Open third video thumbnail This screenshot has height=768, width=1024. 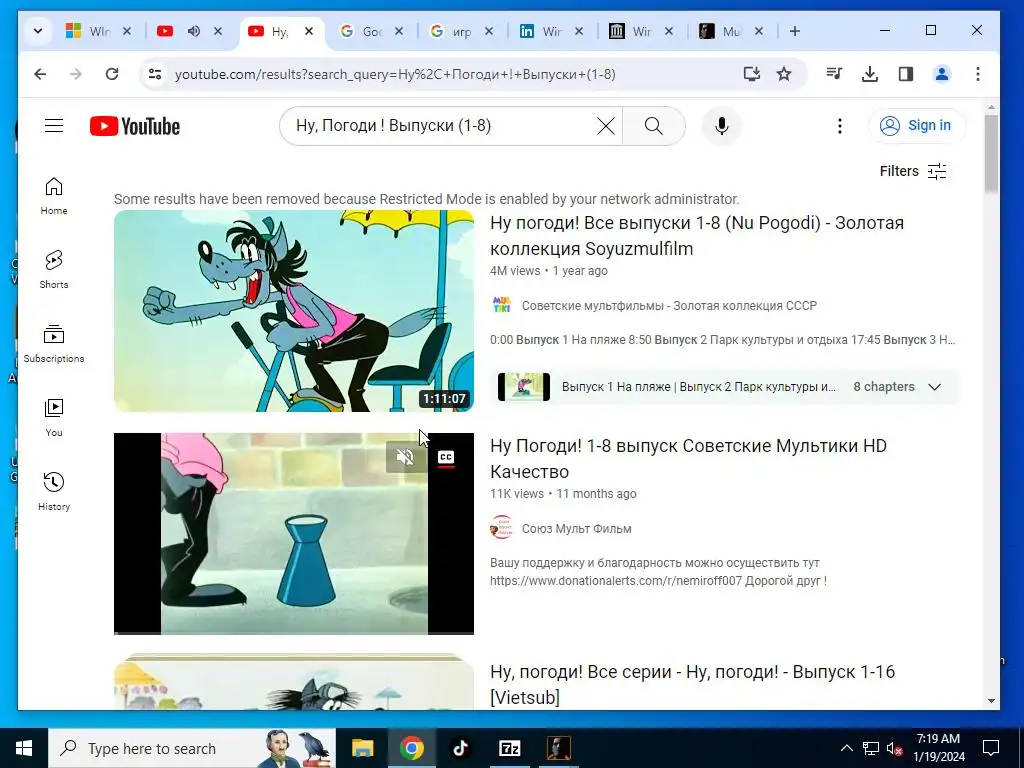pos(294,681)
